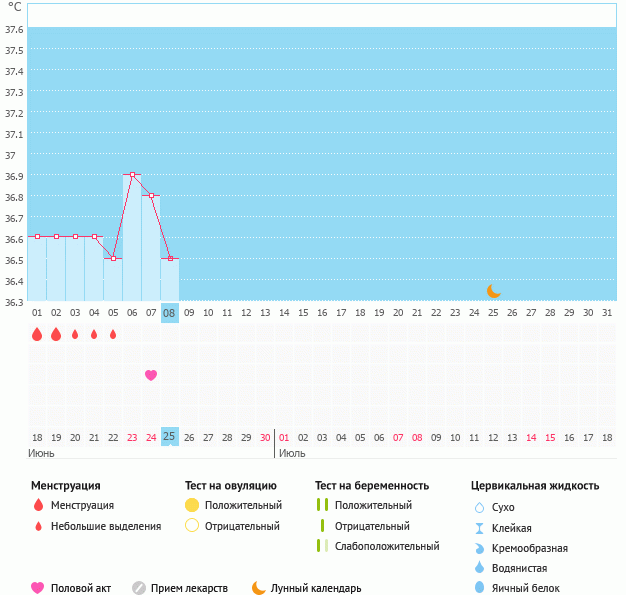
Task: Select highlighted cycle day 08
Action: point(170,312)
